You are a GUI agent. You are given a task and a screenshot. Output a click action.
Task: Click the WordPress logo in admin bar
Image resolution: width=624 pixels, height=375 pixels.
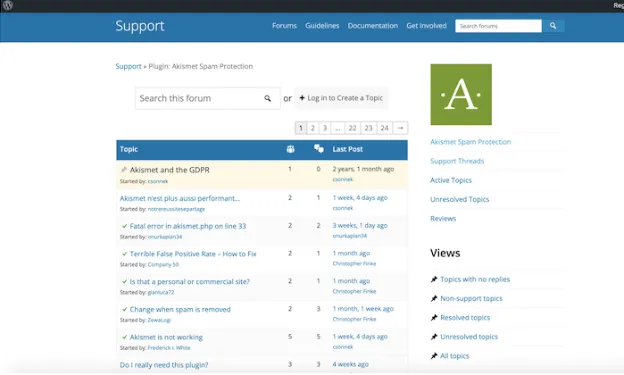click(x=8, y=5)
